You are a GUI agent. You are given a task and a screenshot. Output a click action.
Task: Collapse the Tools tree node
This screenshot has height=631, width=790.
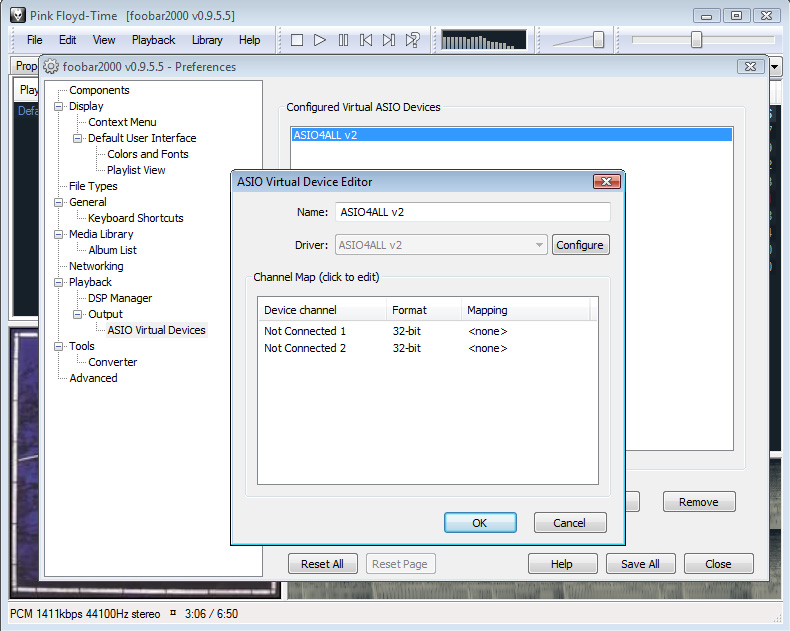pyautogui.click(x=58, y=346)
